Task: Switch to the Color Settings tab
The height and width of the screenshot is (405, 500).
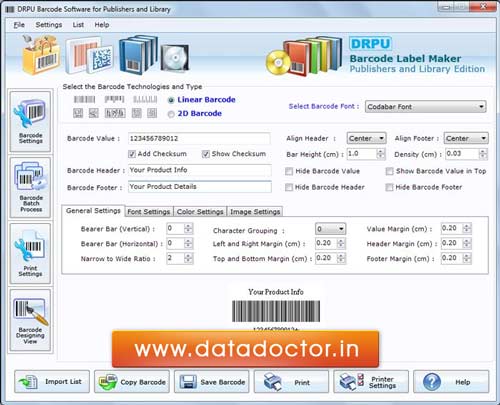Action: tap(200, 212)
